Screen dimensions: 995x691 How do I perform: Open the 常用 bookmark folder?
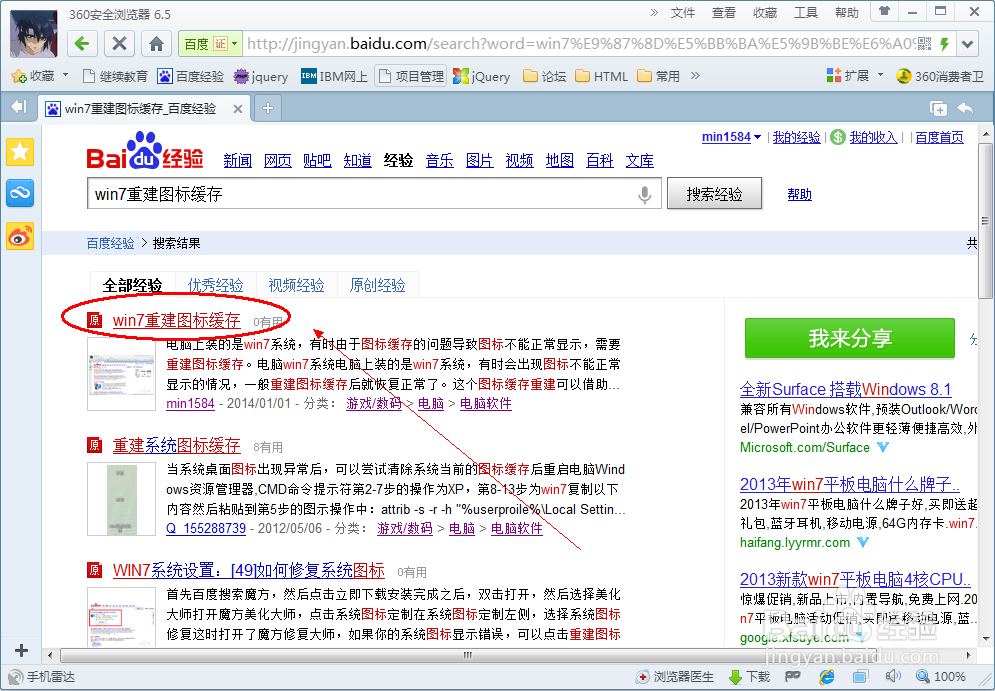point(659,77)
